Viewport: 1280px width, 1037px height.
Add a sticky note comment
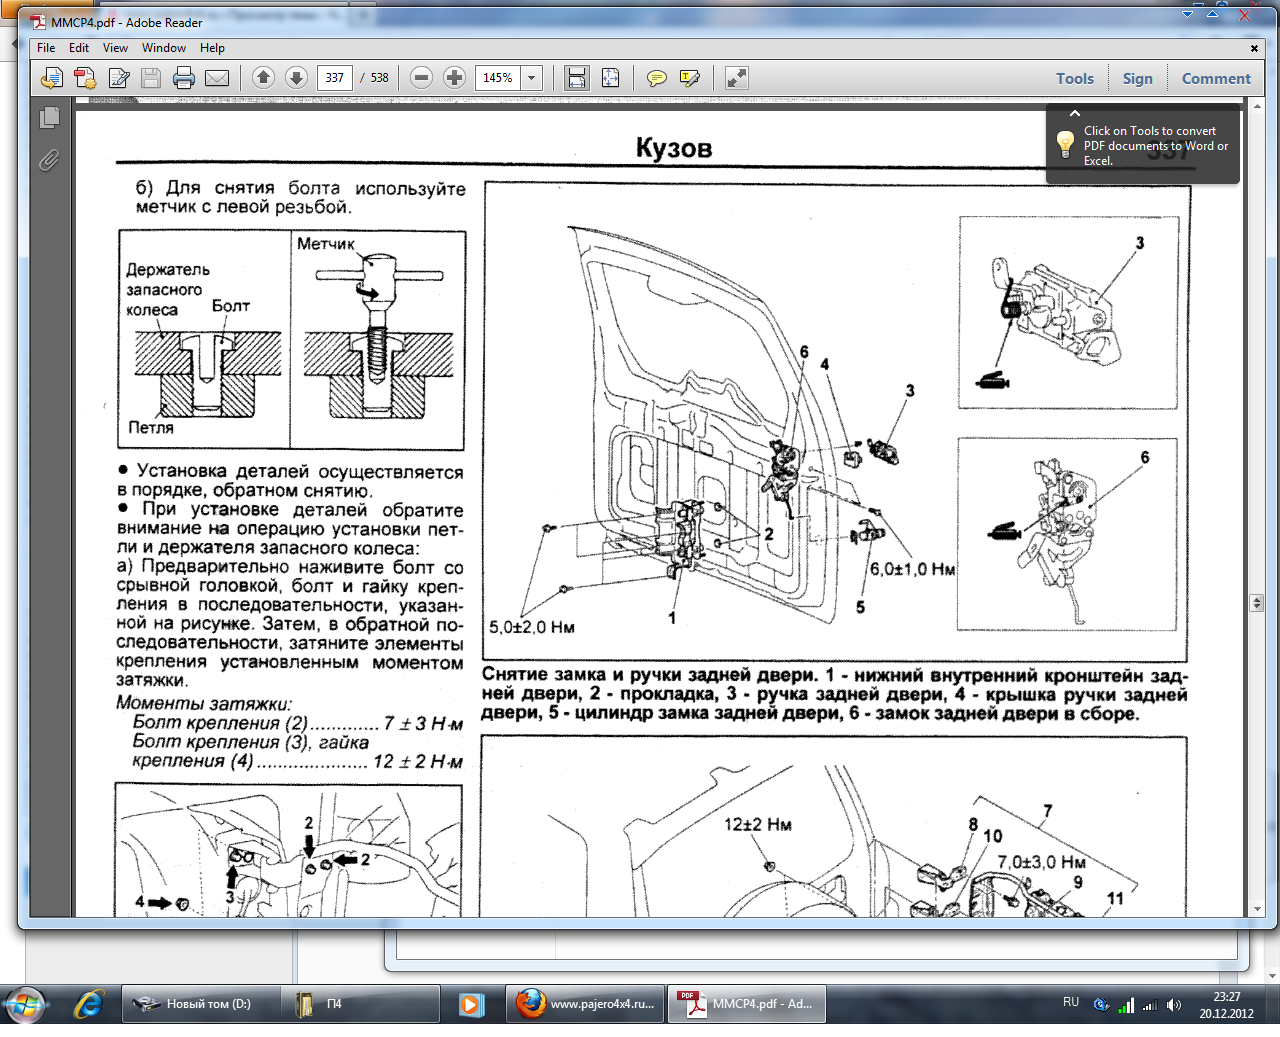pos(657,78)
